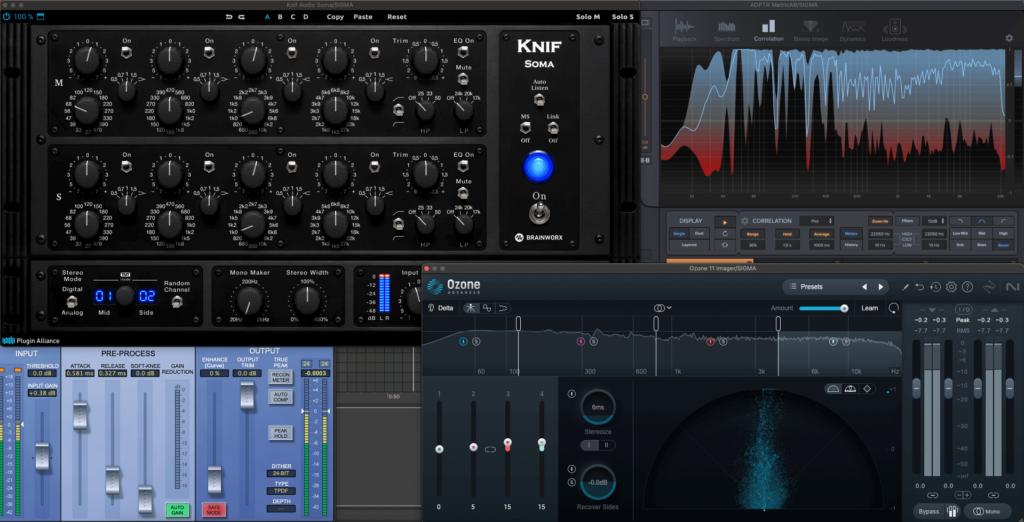1024x522 pixels.
Task: Open the Ozone channel mode dropdown
Action: 663,307
